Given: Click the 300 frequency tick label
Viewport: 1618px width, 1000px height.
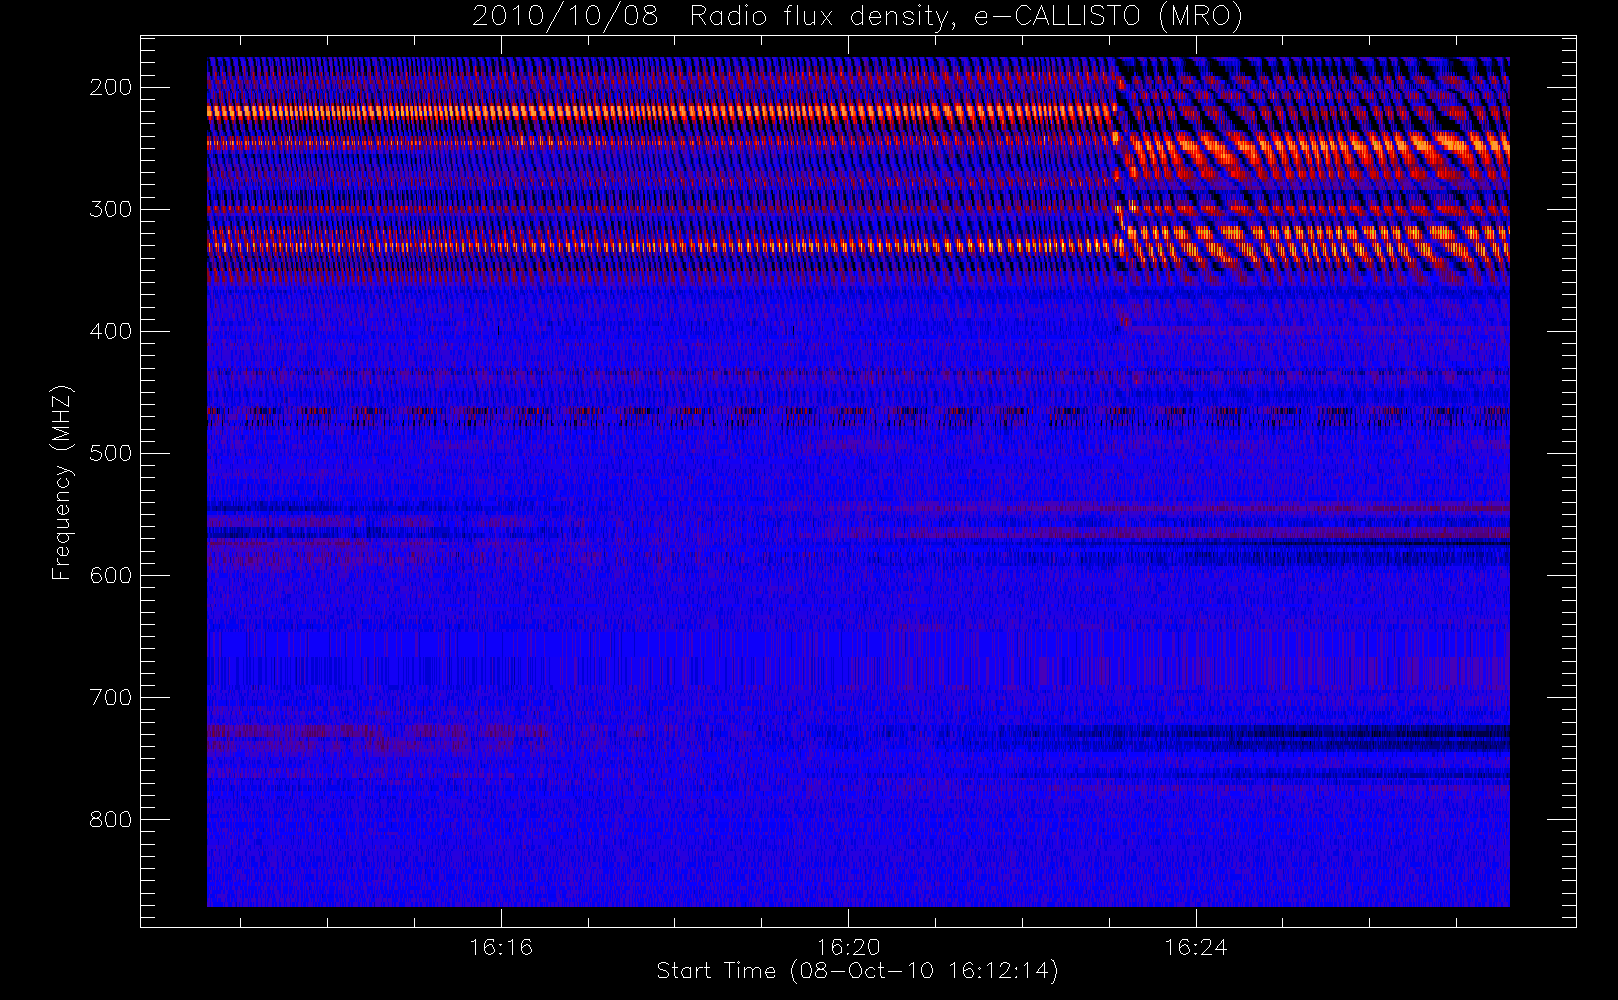Looking at the screenshot, I should pyautogui.click(x=111, y=209).
